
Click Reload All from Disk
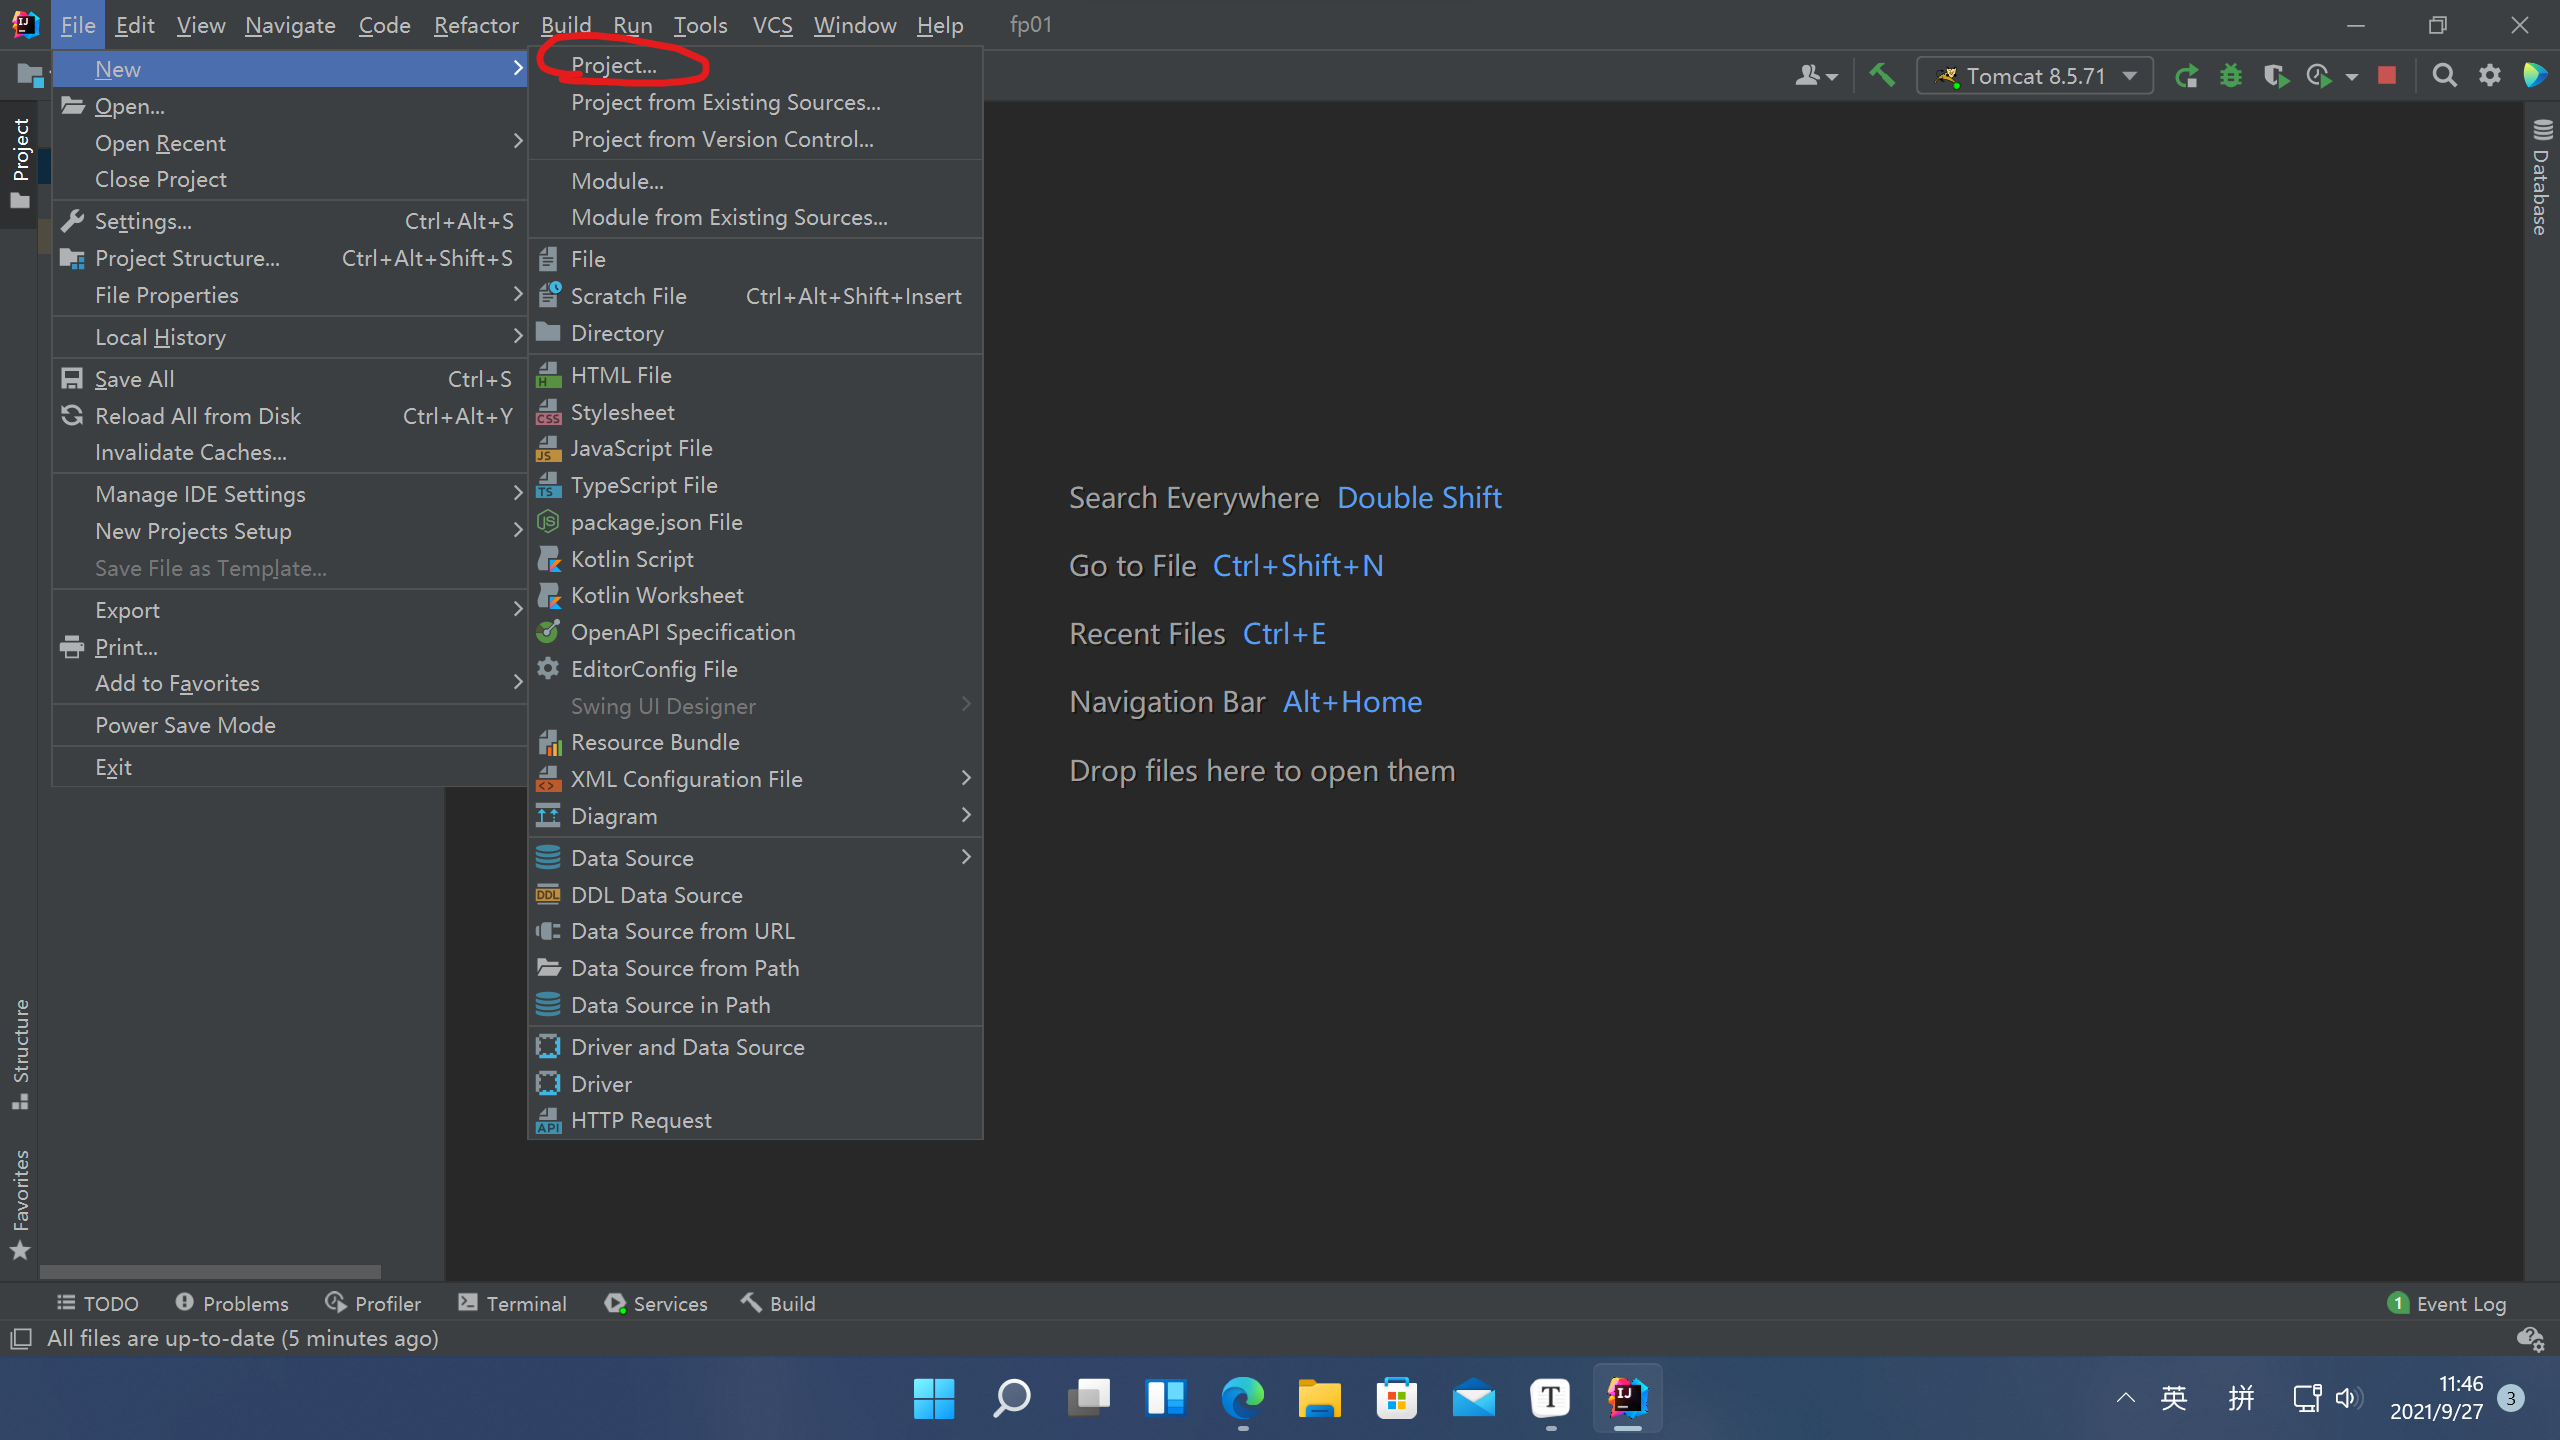tap(290, 416)
